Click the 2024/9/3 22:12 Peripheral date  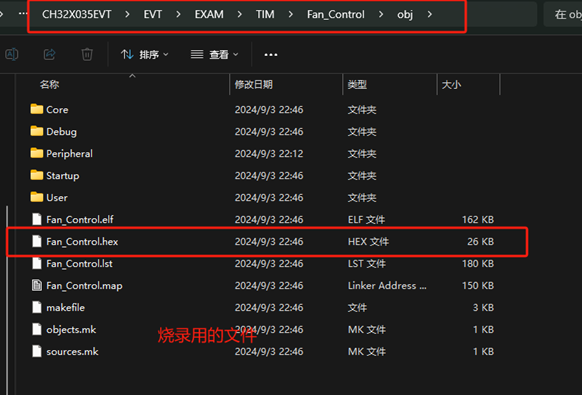[x=269, y=154]
